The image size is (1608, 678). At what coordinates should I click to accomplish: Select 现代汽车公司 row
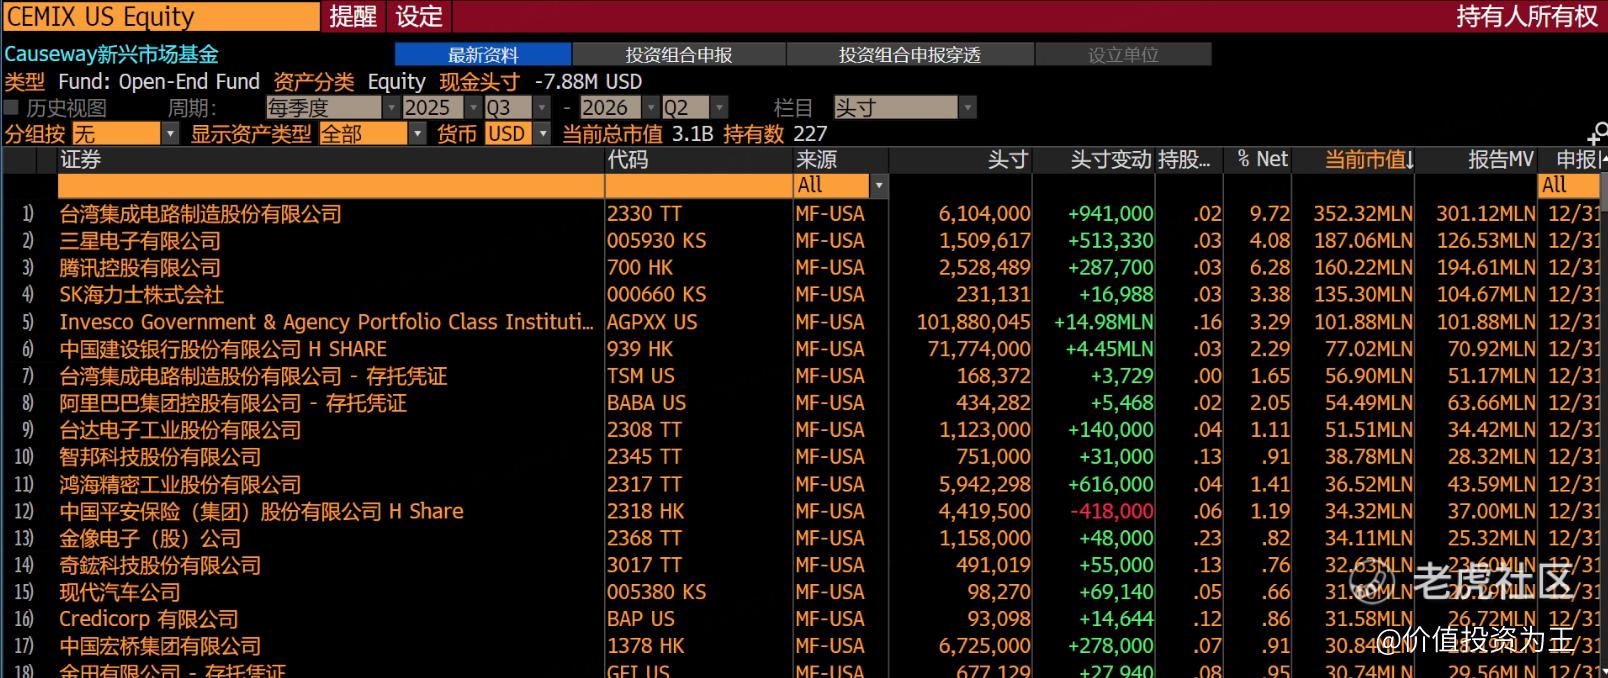(120, 592)
